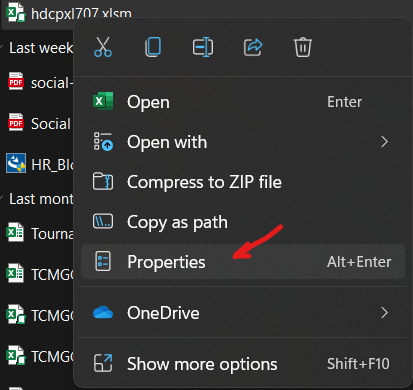The height and width of the screenshot is (390, 413).
Task: Collapse the Last week group
Action: pyautogui.click(x=2, y=48)
